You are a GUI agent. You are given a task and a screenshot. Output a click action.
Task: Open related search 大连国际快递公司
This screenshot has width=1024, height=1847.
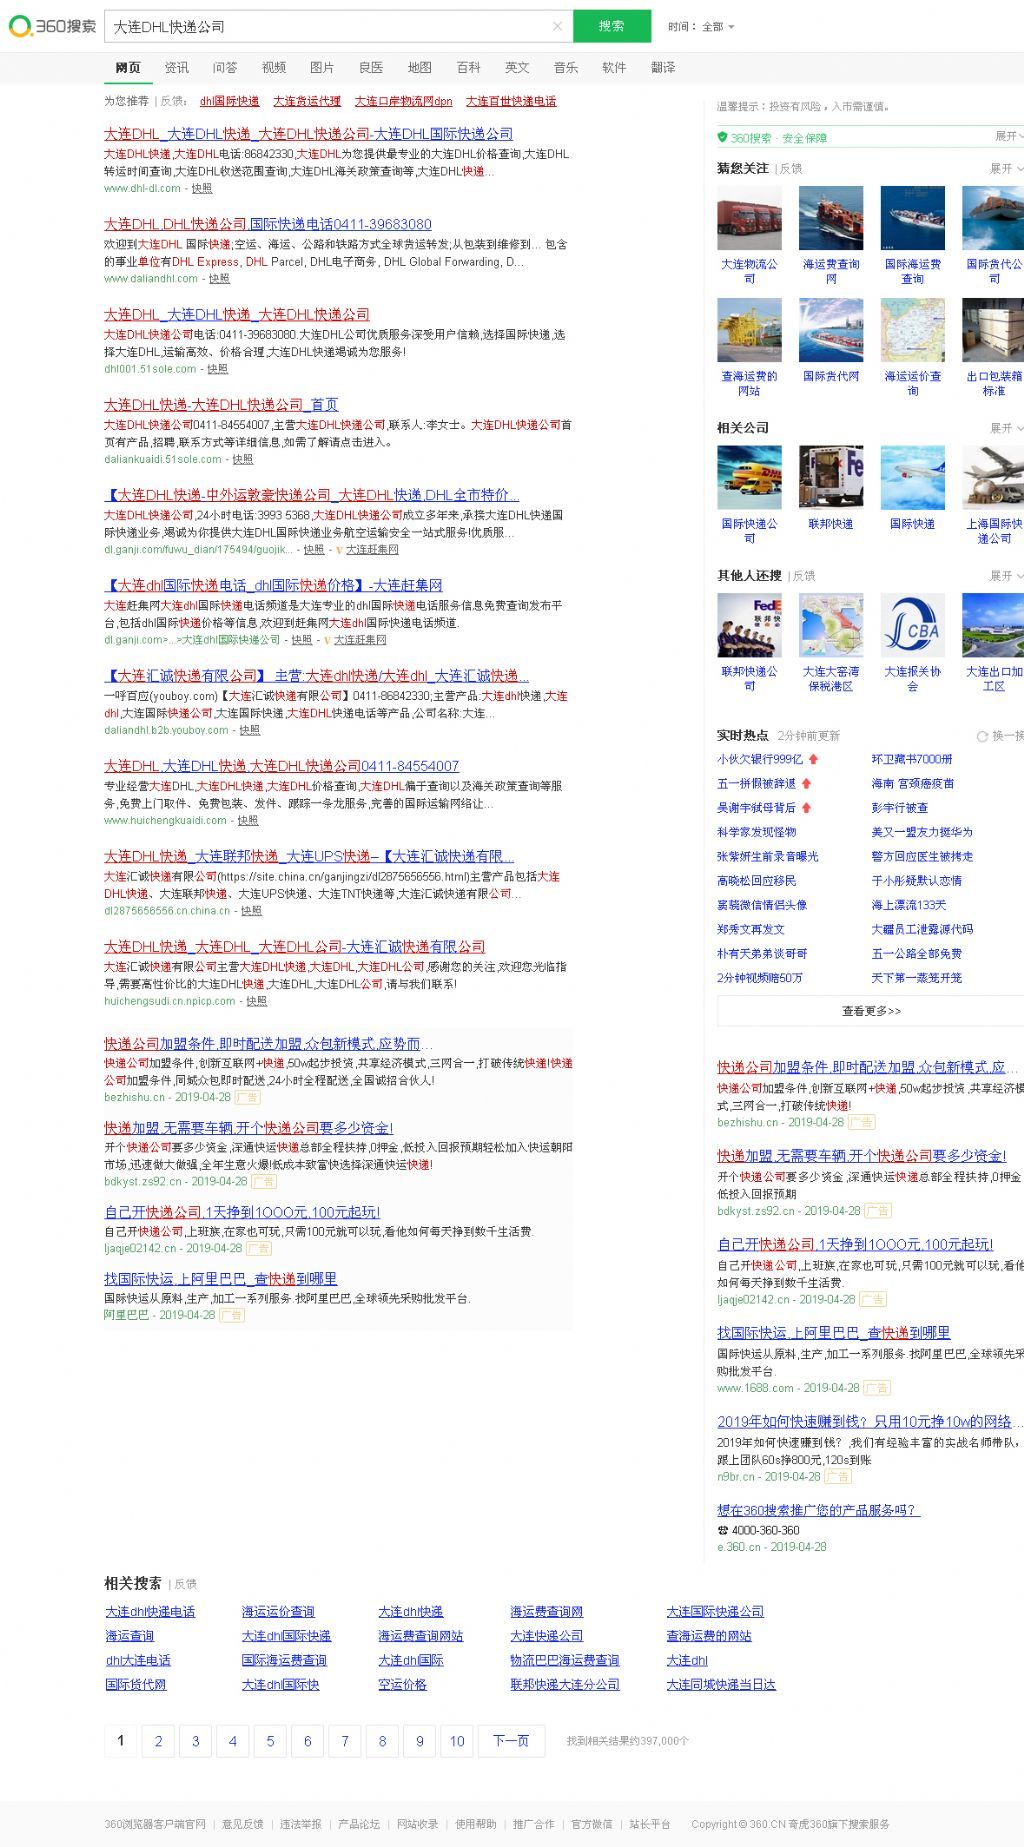715,1612
